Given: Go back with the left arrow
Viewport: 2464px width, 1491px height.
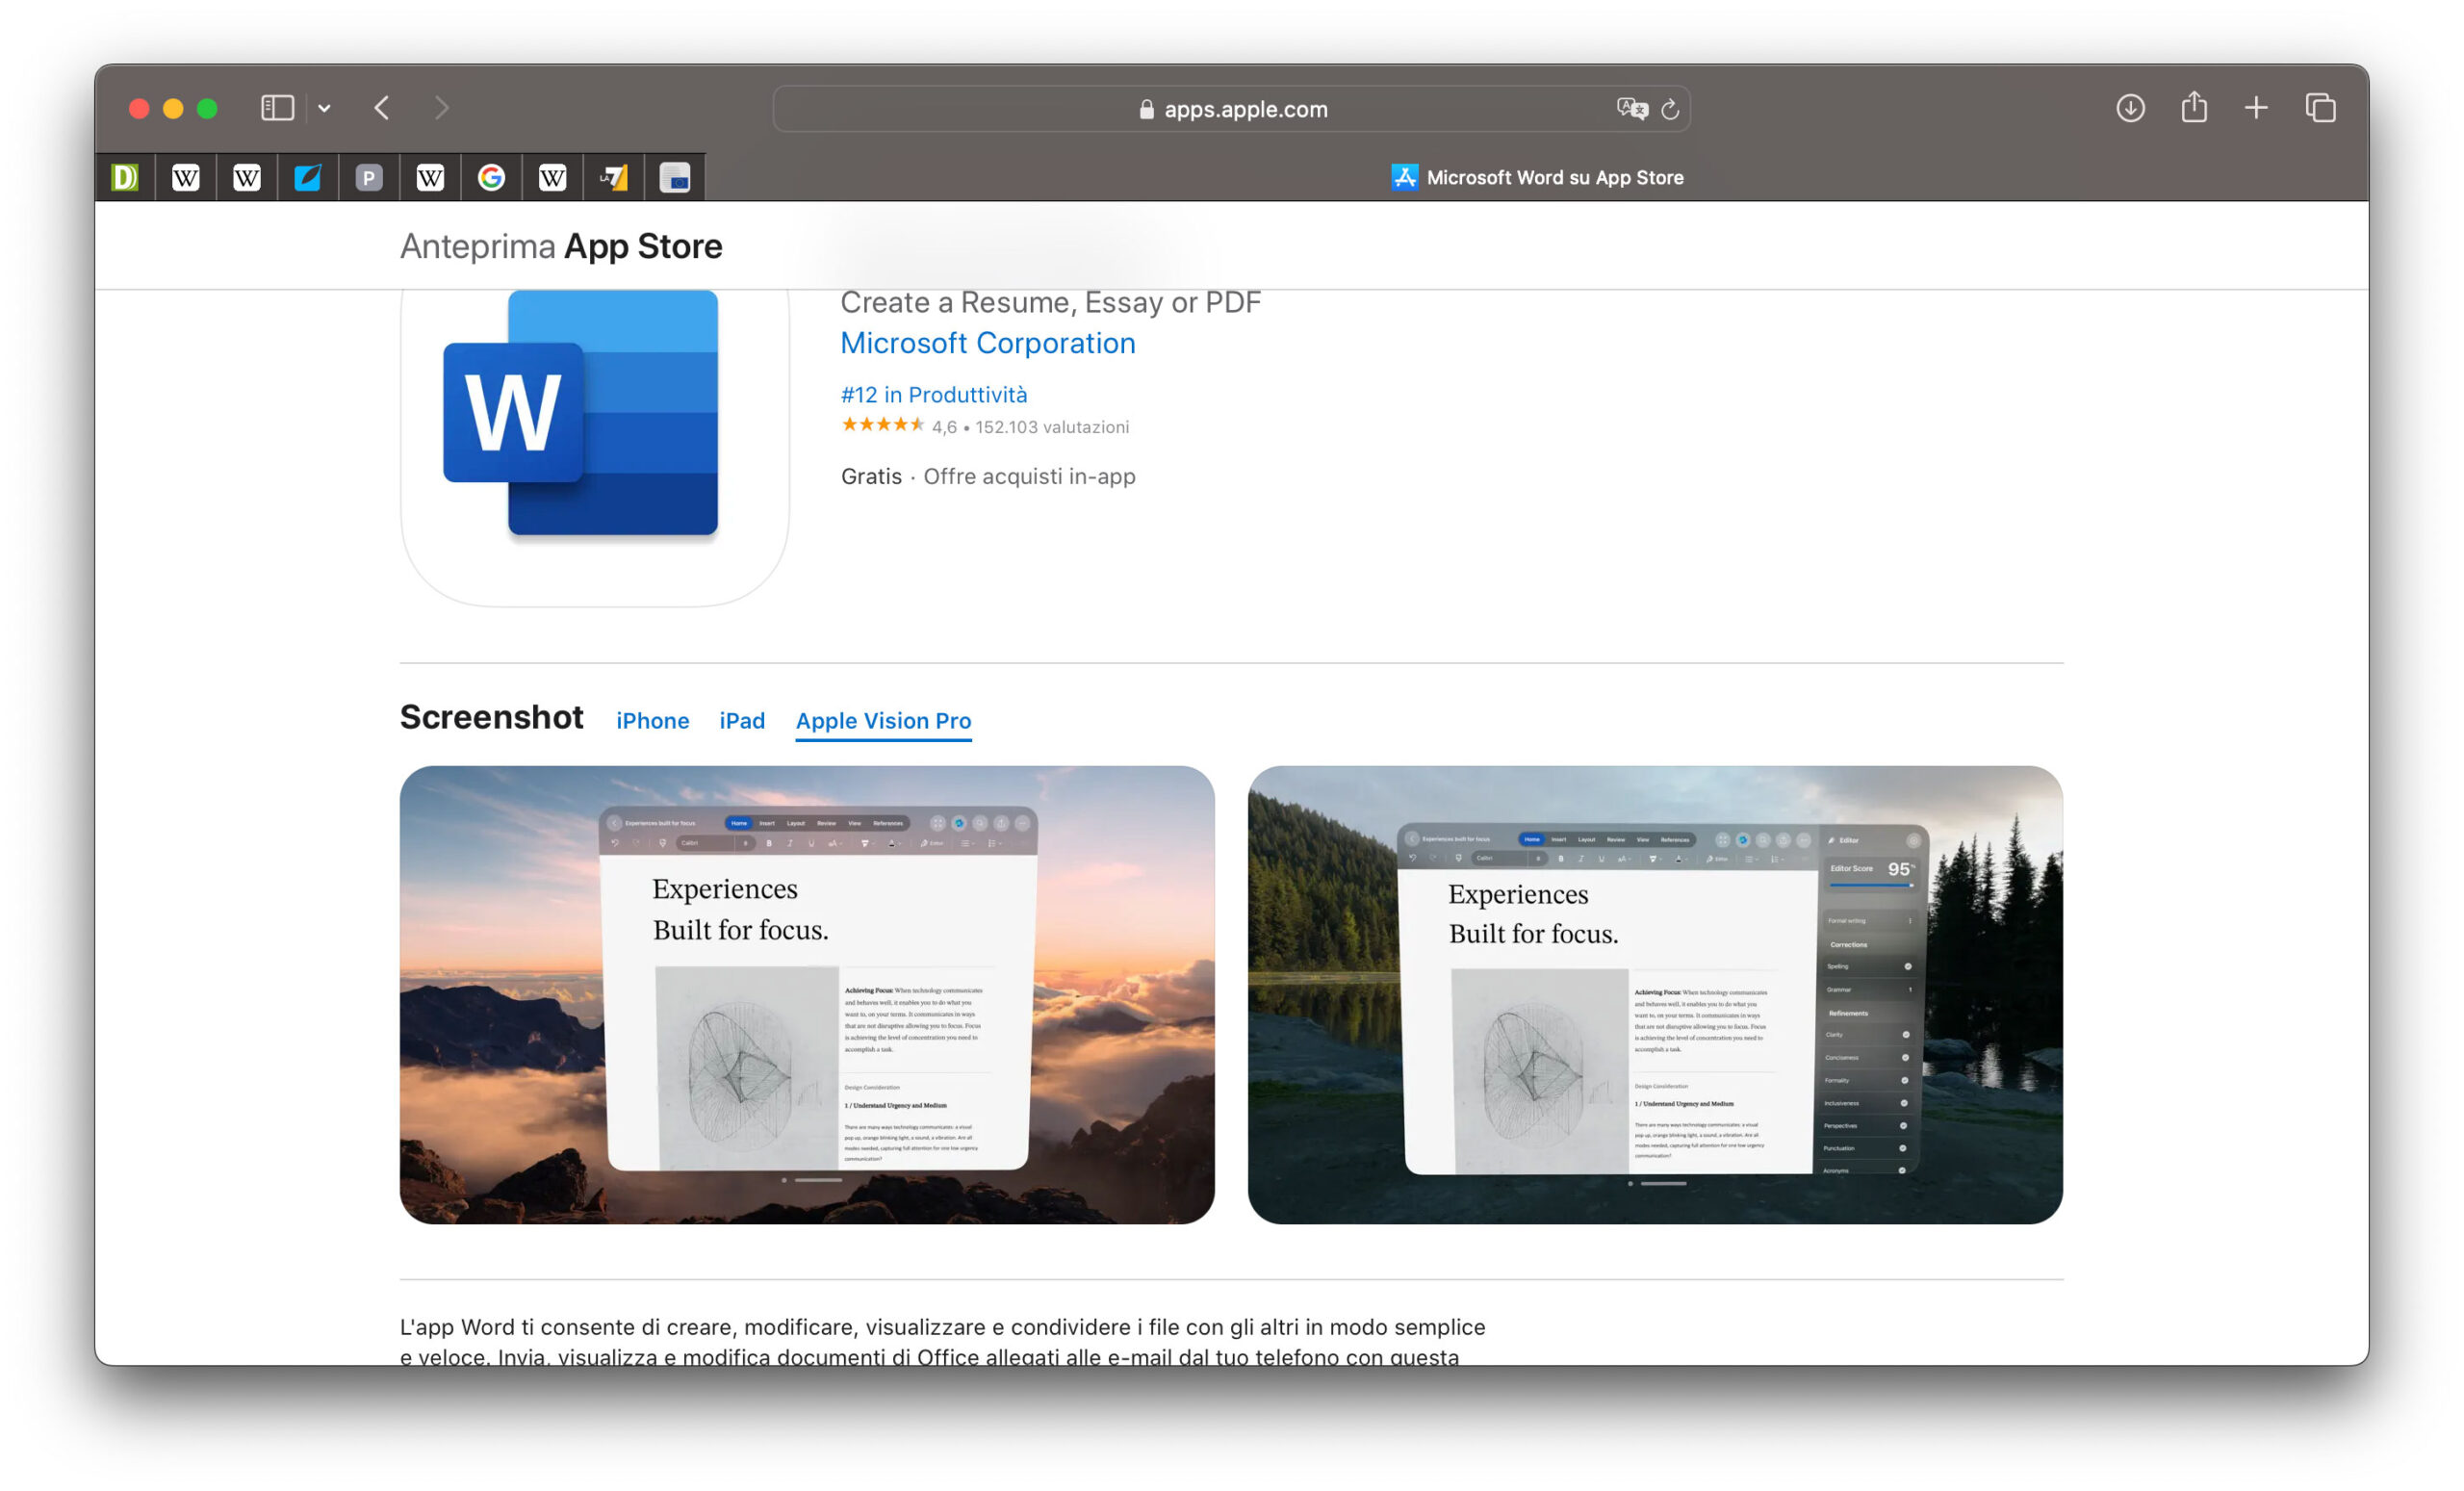Looking at the screenshot, I should (x=382, y=108).
